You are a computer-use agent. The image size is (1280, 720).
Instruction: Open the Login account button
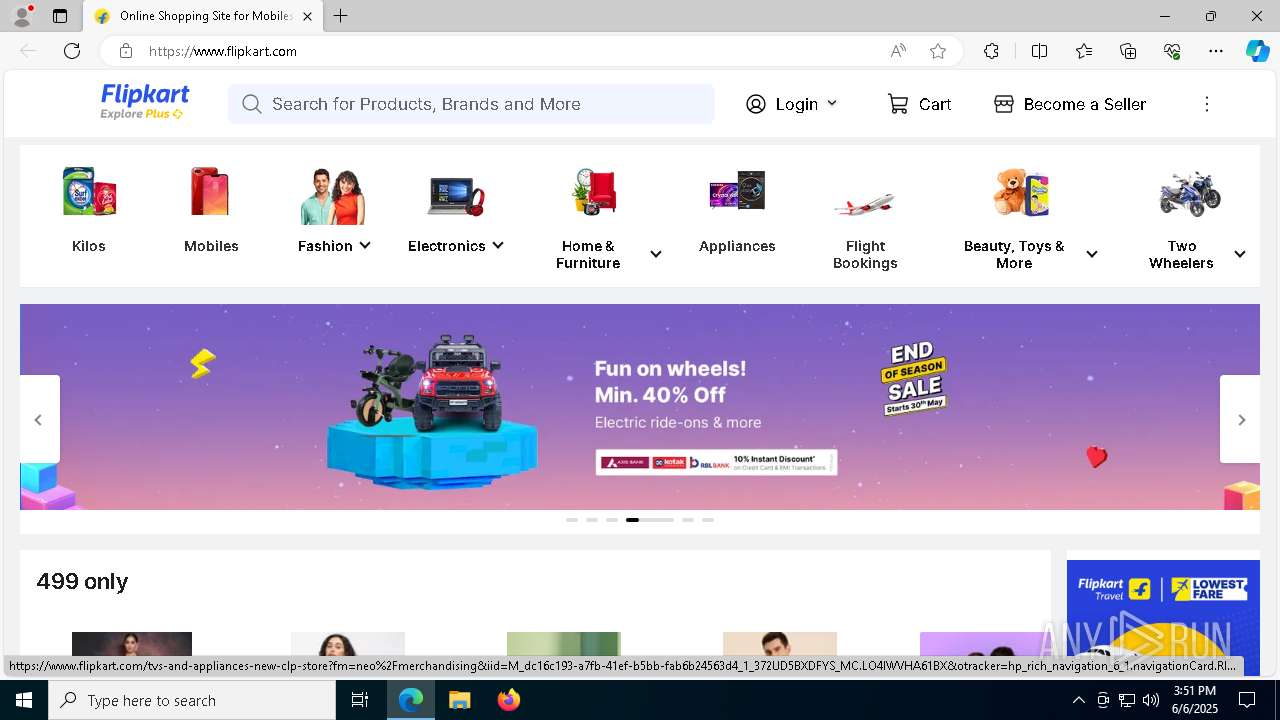pos(791,104)
